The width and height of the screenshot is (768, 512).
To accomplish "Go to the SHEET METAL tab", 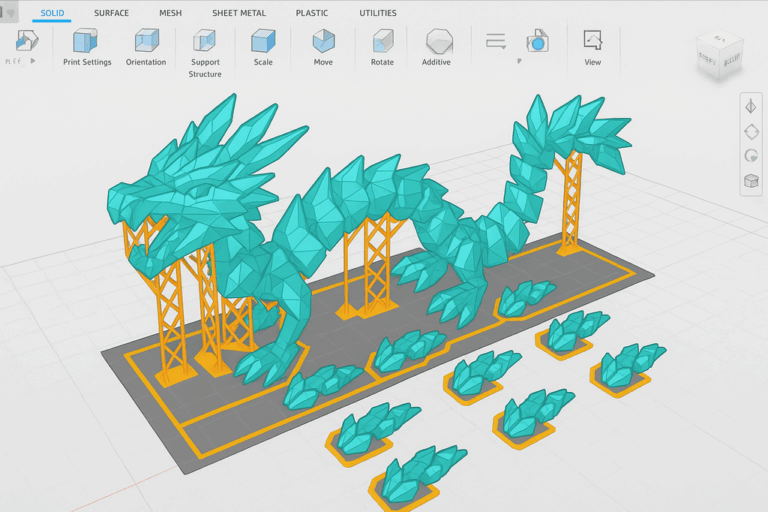I will click(239, 13).
